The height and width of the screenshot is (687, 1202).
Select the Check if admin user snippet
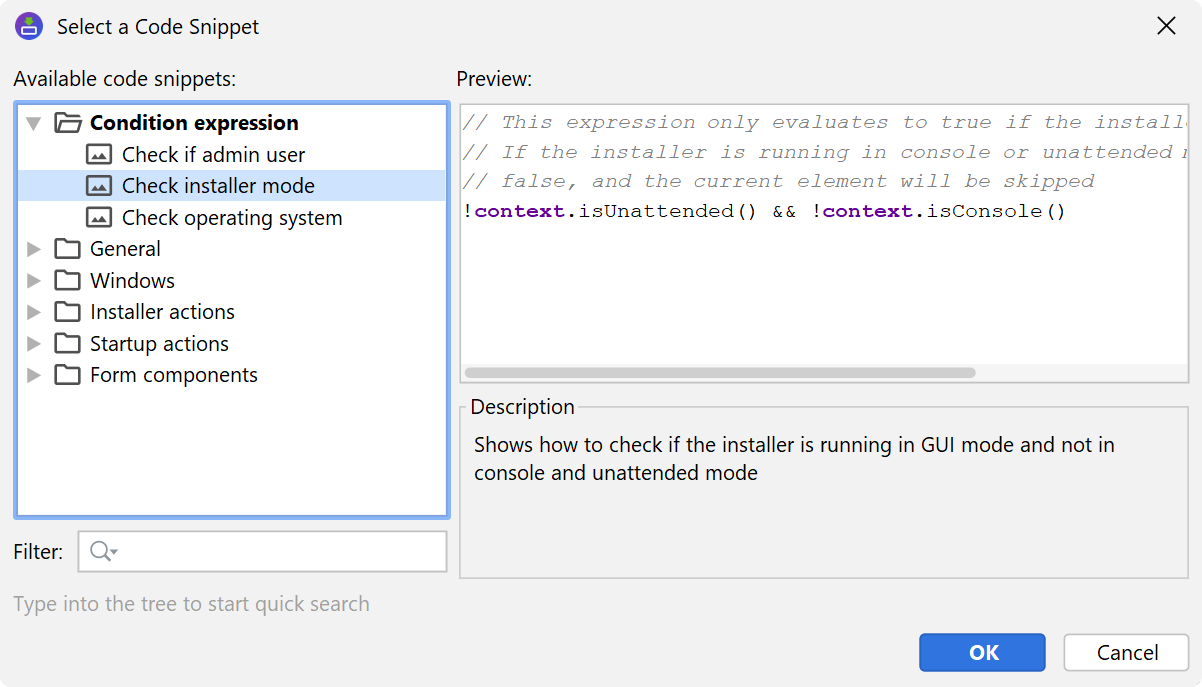pos(213,155)
